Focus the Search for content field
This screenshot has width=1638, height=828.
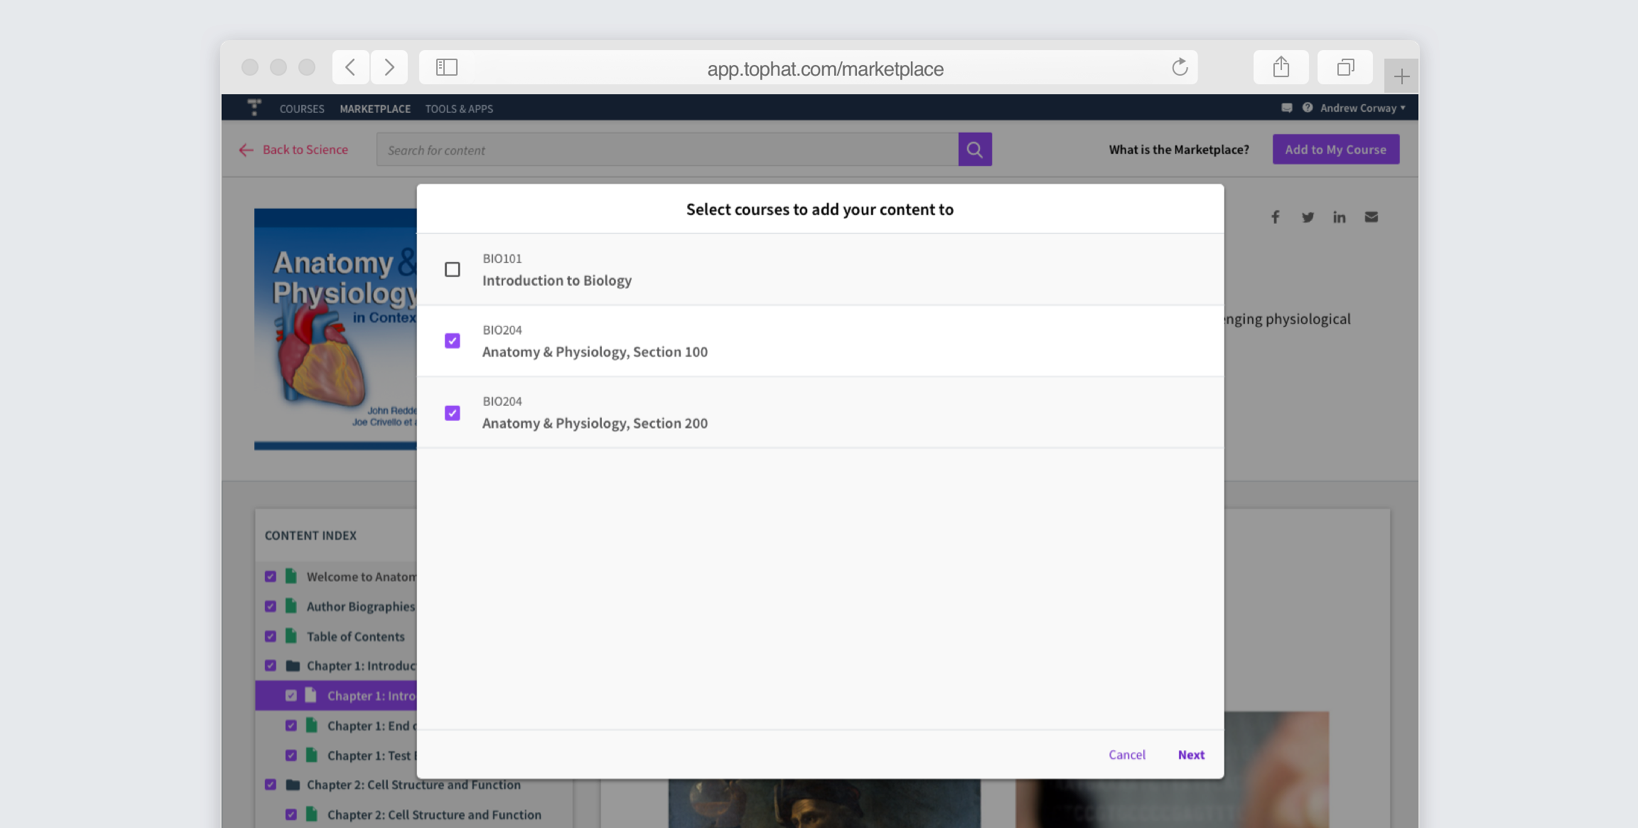pyautogui.click(x=667, y=150)
